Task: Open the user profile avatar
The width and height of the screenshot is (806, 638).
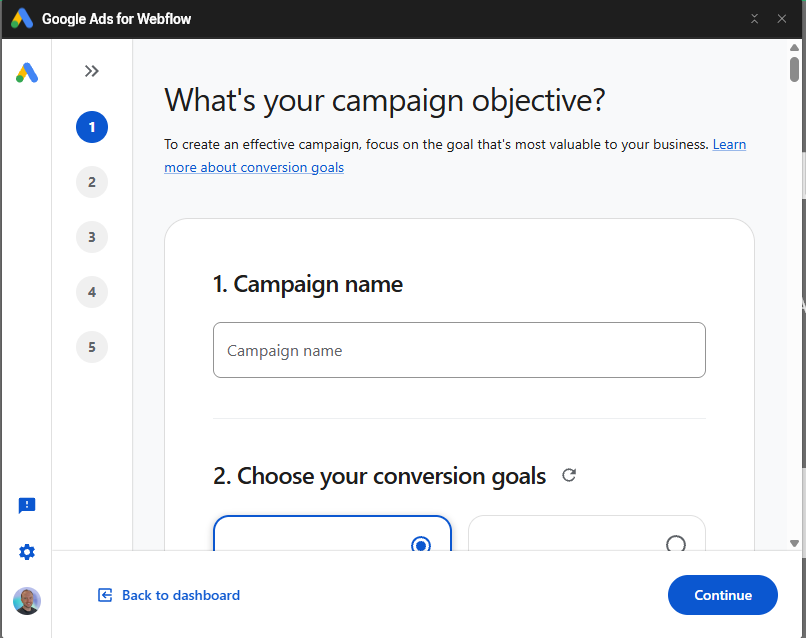Action: click(27, 601)
